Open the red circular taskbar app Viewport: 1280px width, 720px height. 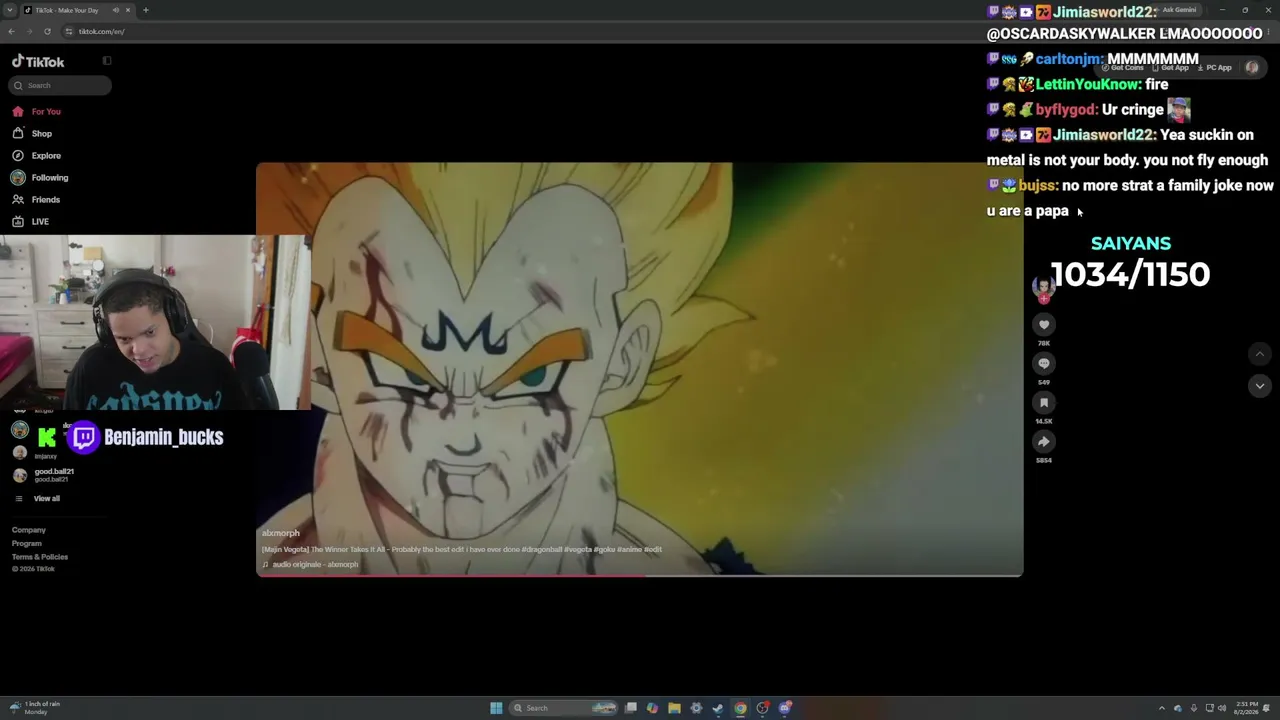pyautogui.click(x=762, y=708)
